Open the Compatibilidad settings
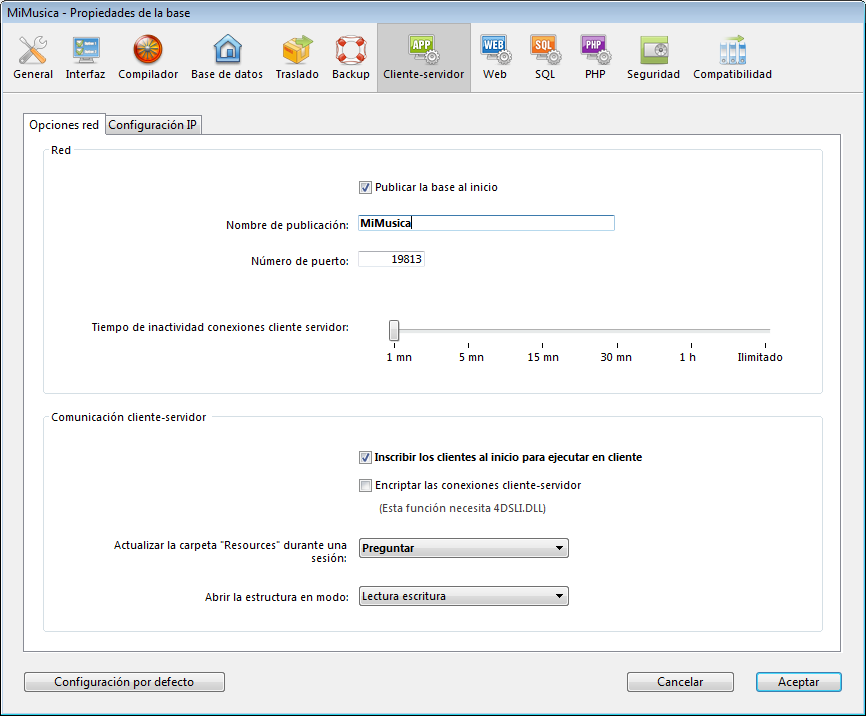 [x=732, y=57]
